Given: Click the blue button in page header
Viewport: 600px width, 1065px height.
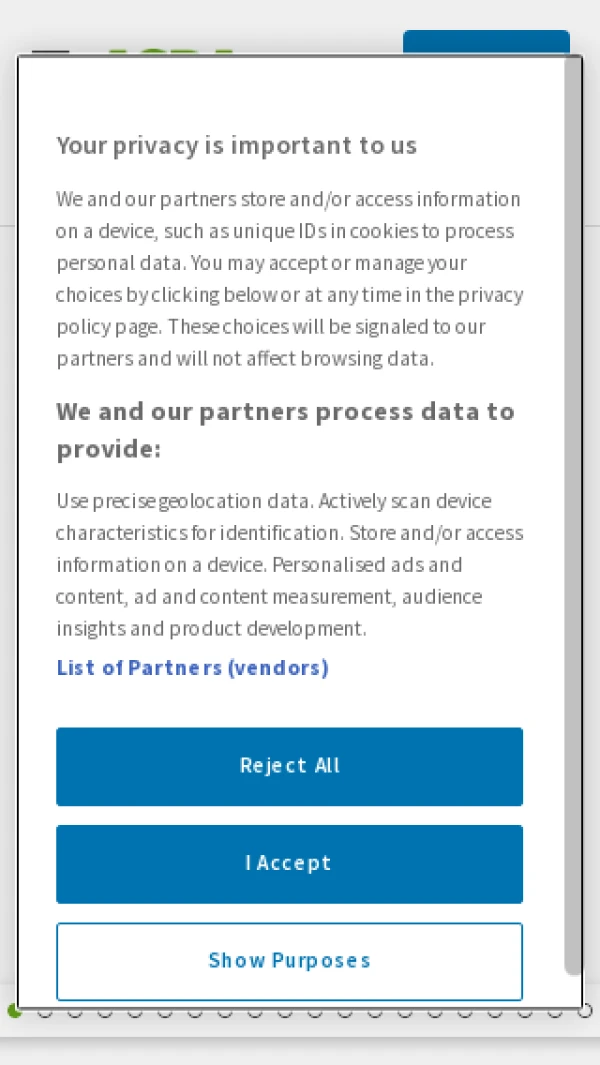Looking at the screenshot, I should [486, 42].
